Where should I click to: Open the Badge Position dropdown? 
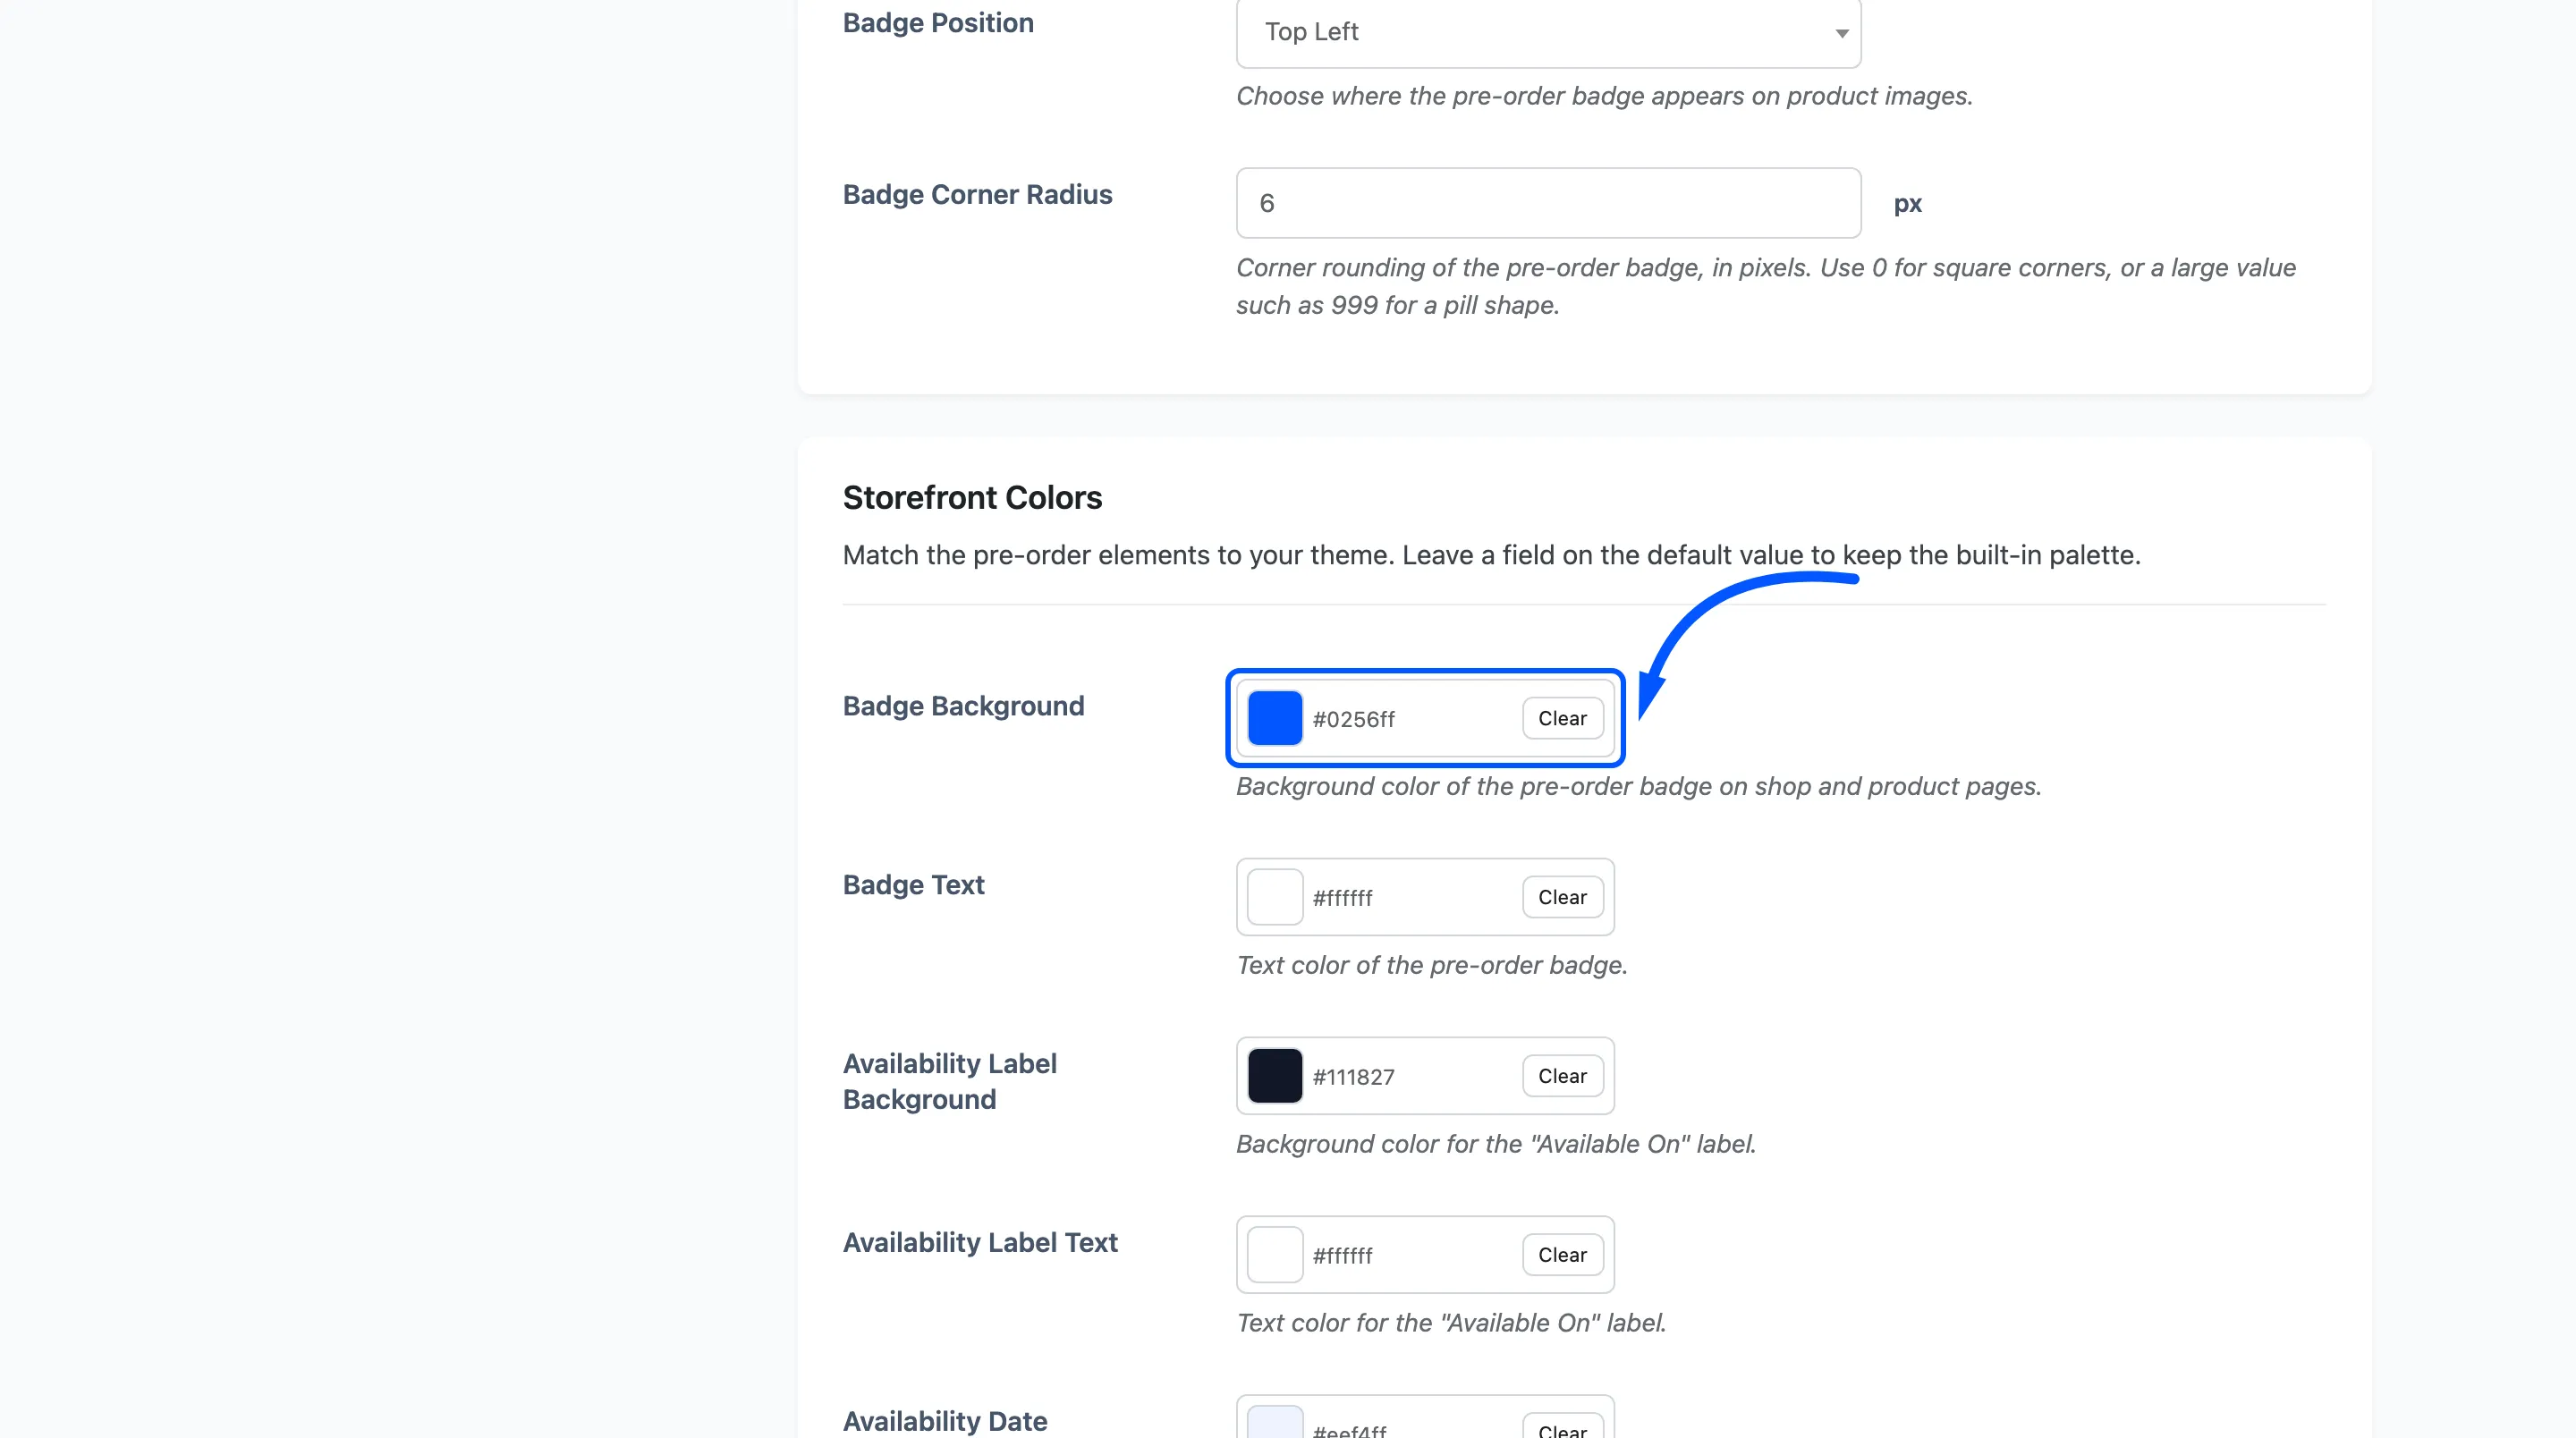tap(1548, 32)
